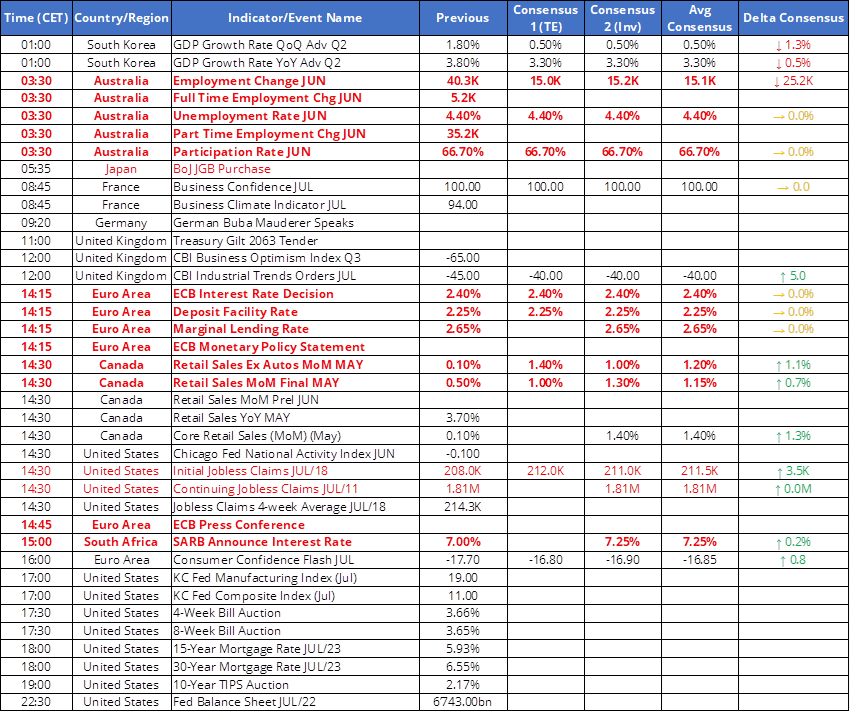Select the 15.1K average consensus value

click(x=699, y=81)
